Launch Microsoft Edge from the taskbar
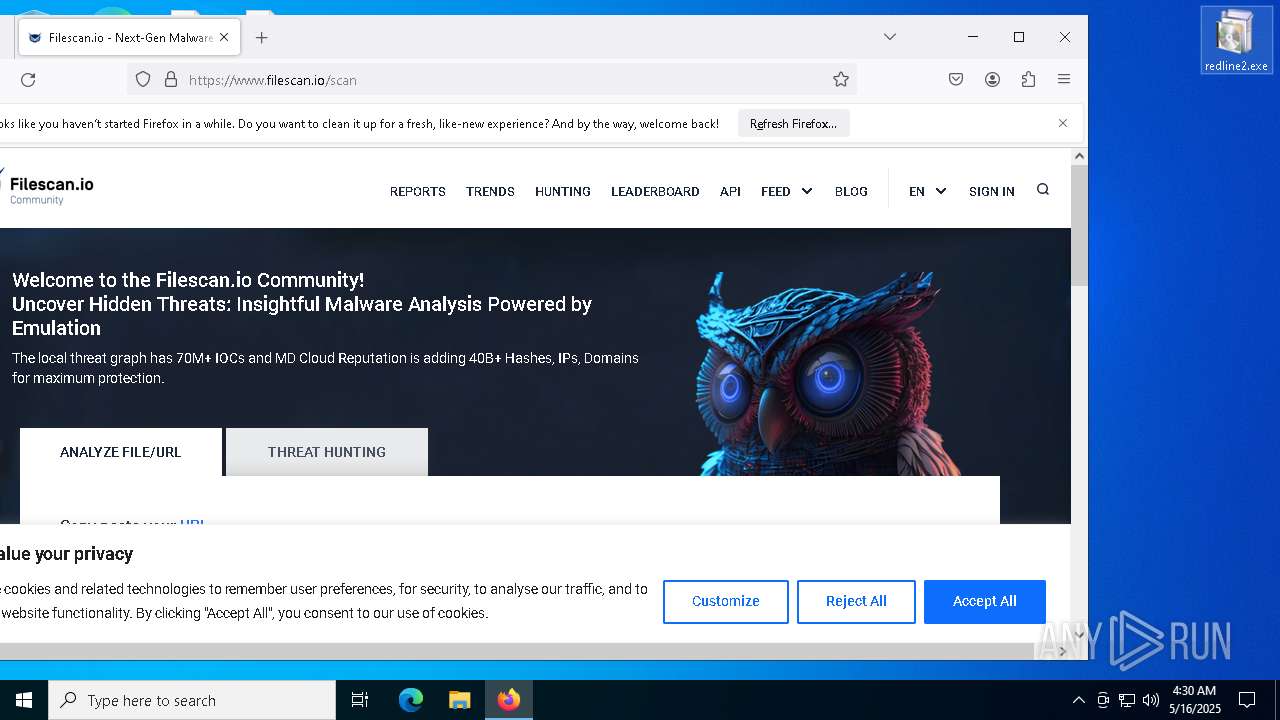 coord(411,700)
